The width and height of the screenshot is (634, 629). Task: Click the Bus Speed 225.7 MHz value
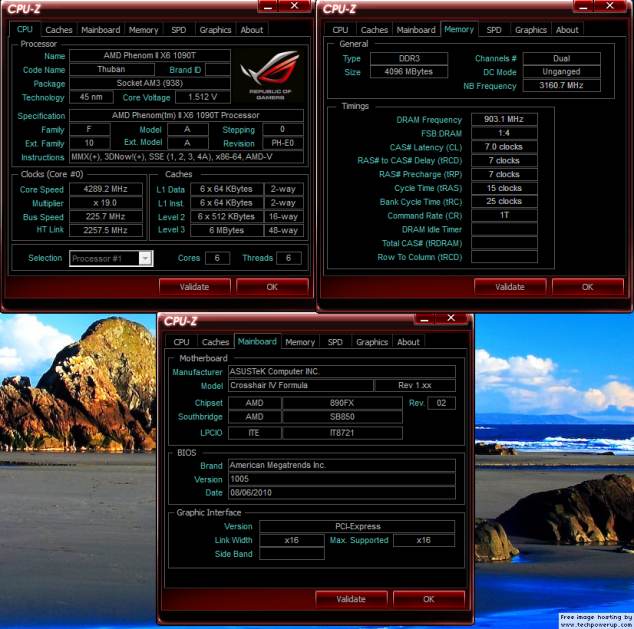click(x=106, y=217)
